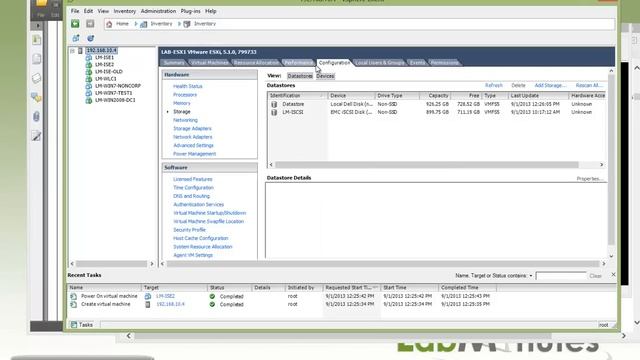The width and height of the screenshot is (640, 360).
Task: Click the VM icon beside LM-WIN2008-DC1
Action: click(89, 100)
